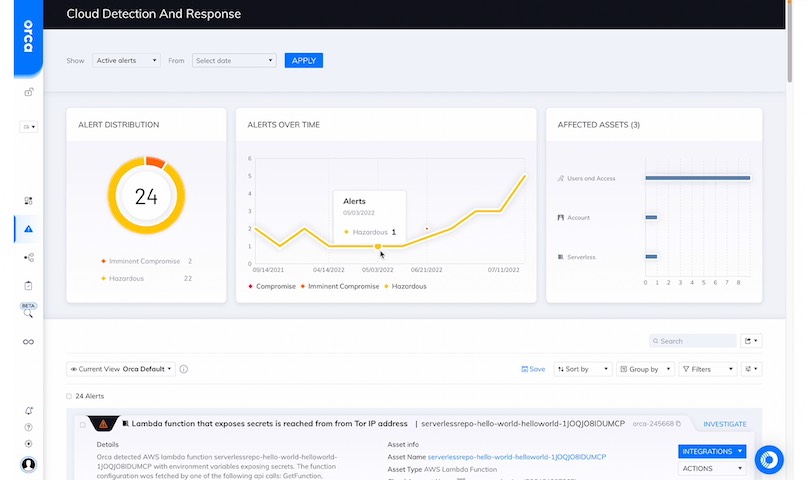This screenshot has height=480, width=808.
Task: Open the help question mark icon
Action: click(28, 427)
